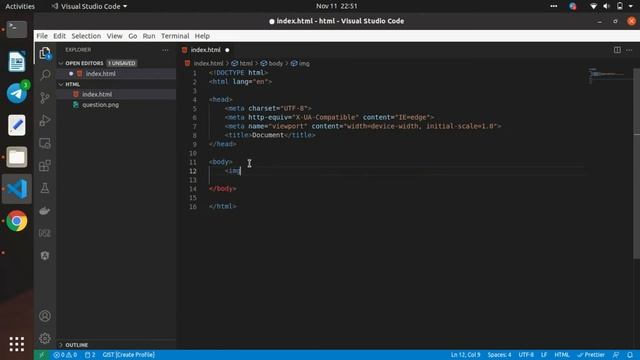Open the clock Nov 11 22:51 calendar
The height and width of the screenshot is (360, 640).
coord(337,6)
